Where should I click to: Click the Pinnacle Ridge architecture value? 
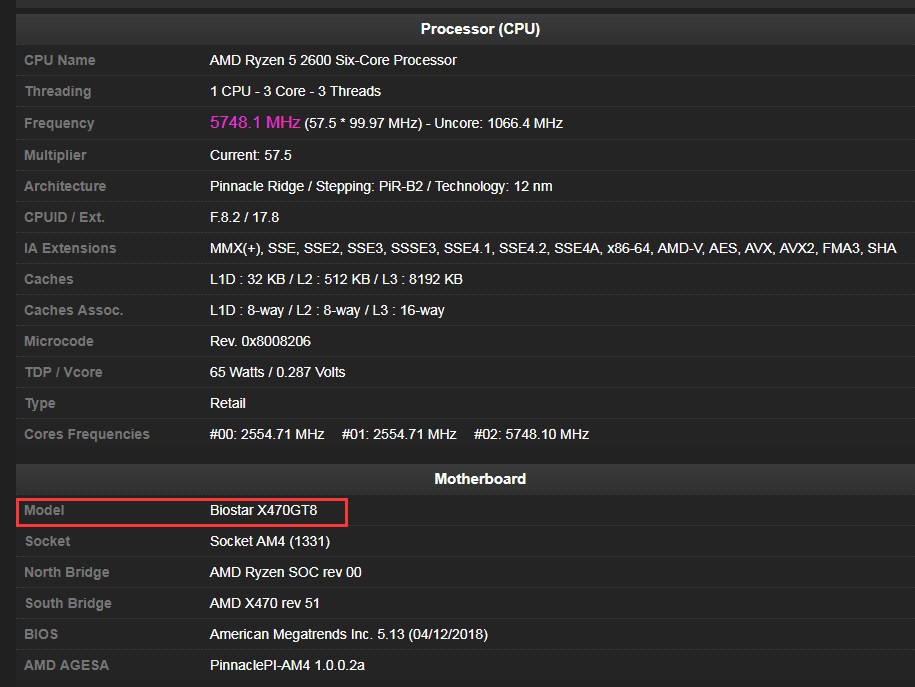coord(380,186)
